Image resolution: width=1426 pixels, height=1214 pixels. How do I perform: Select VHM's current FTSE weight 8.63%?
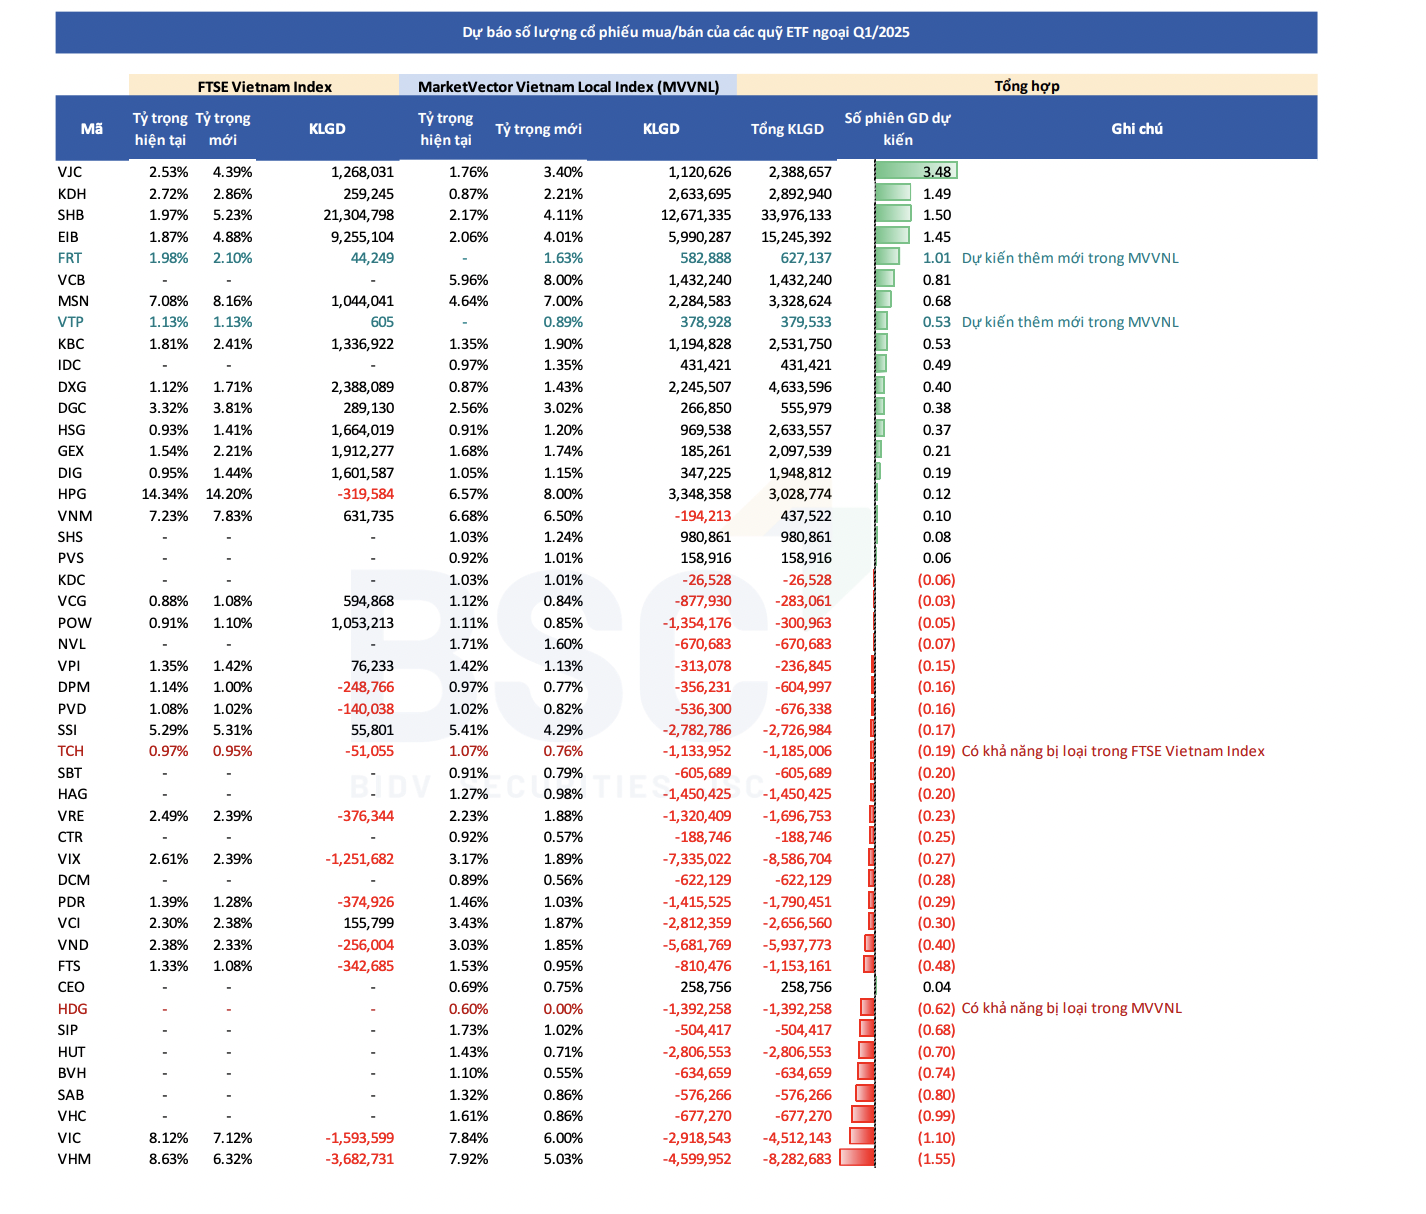(x=169, y=1159)
